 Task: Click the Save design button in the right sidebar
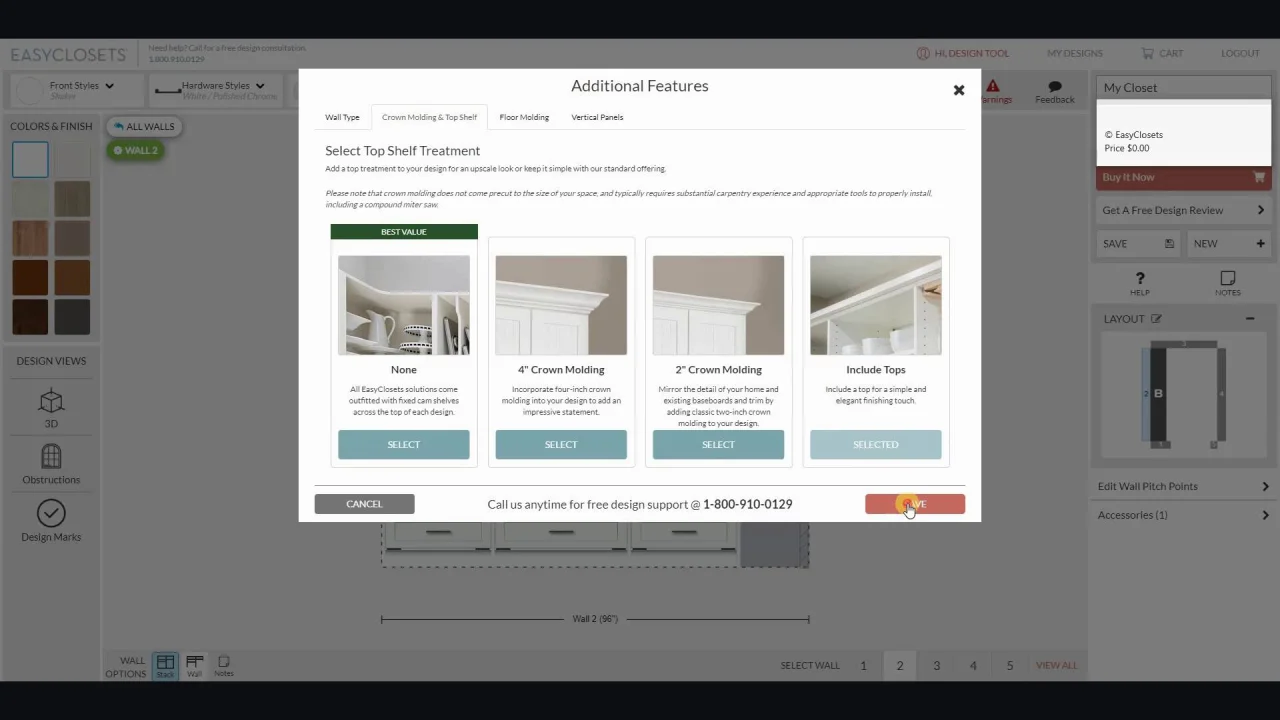1138,244
